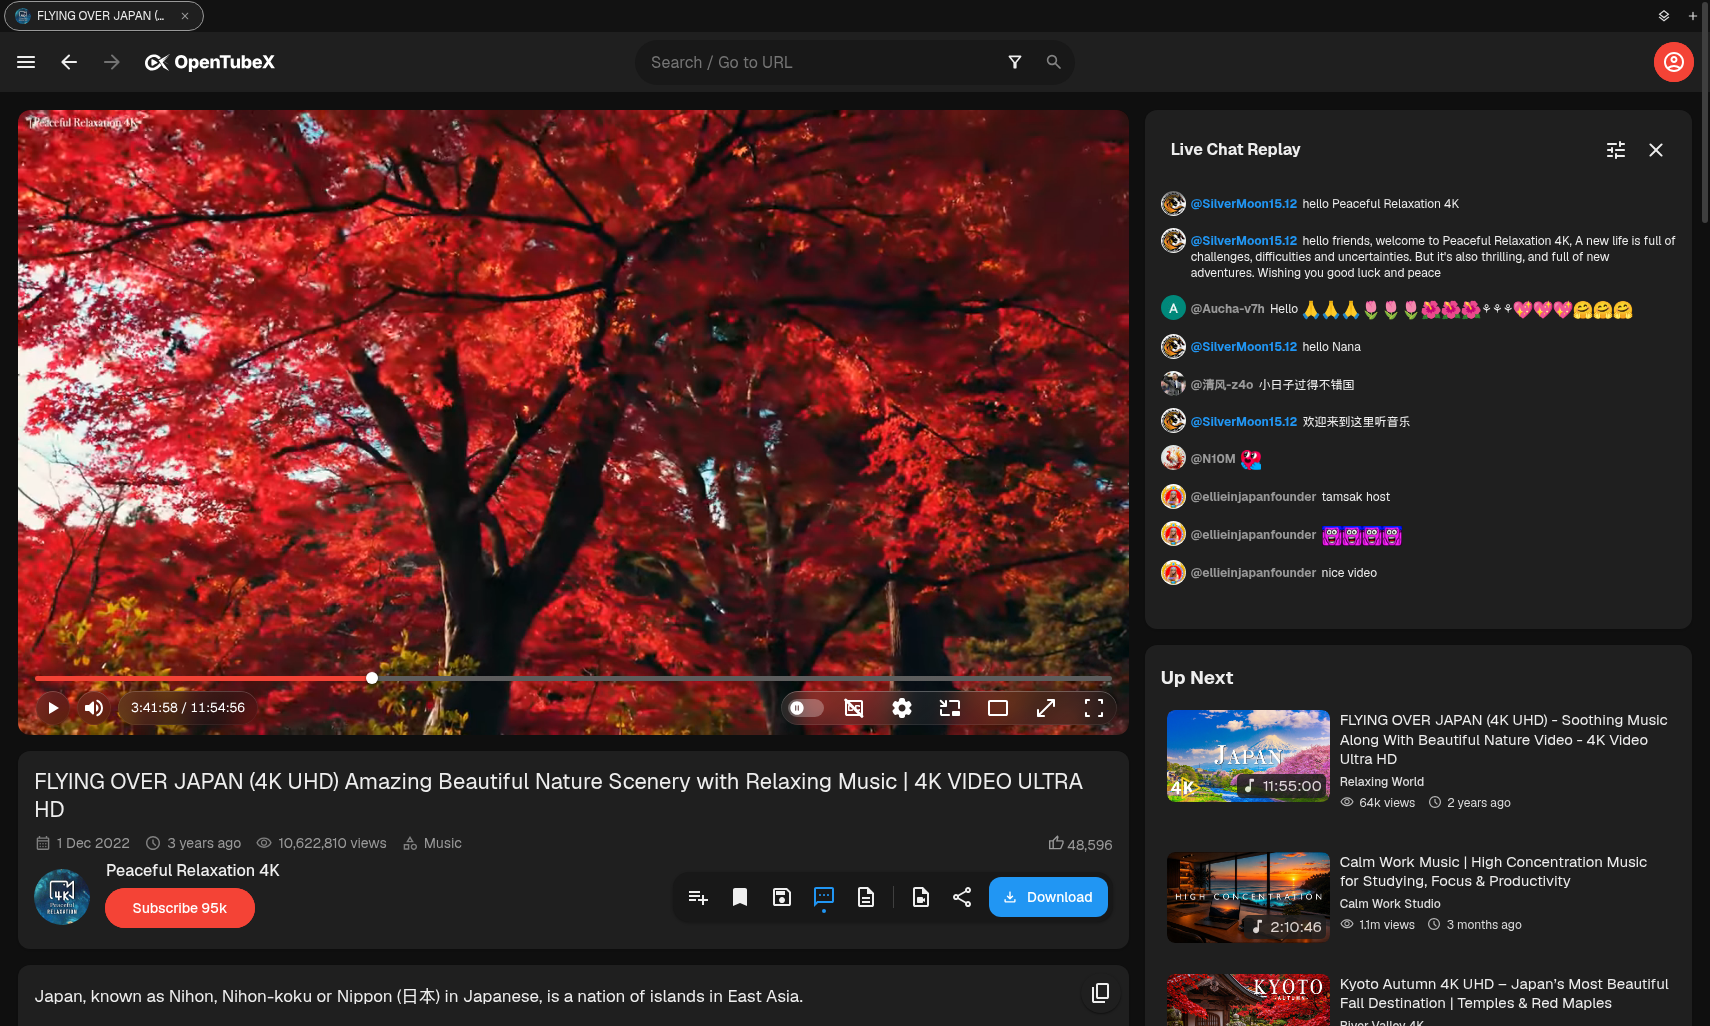
Task: Close the FLYING OVER JAPAN tab
Action: click(x=185, y=16)
